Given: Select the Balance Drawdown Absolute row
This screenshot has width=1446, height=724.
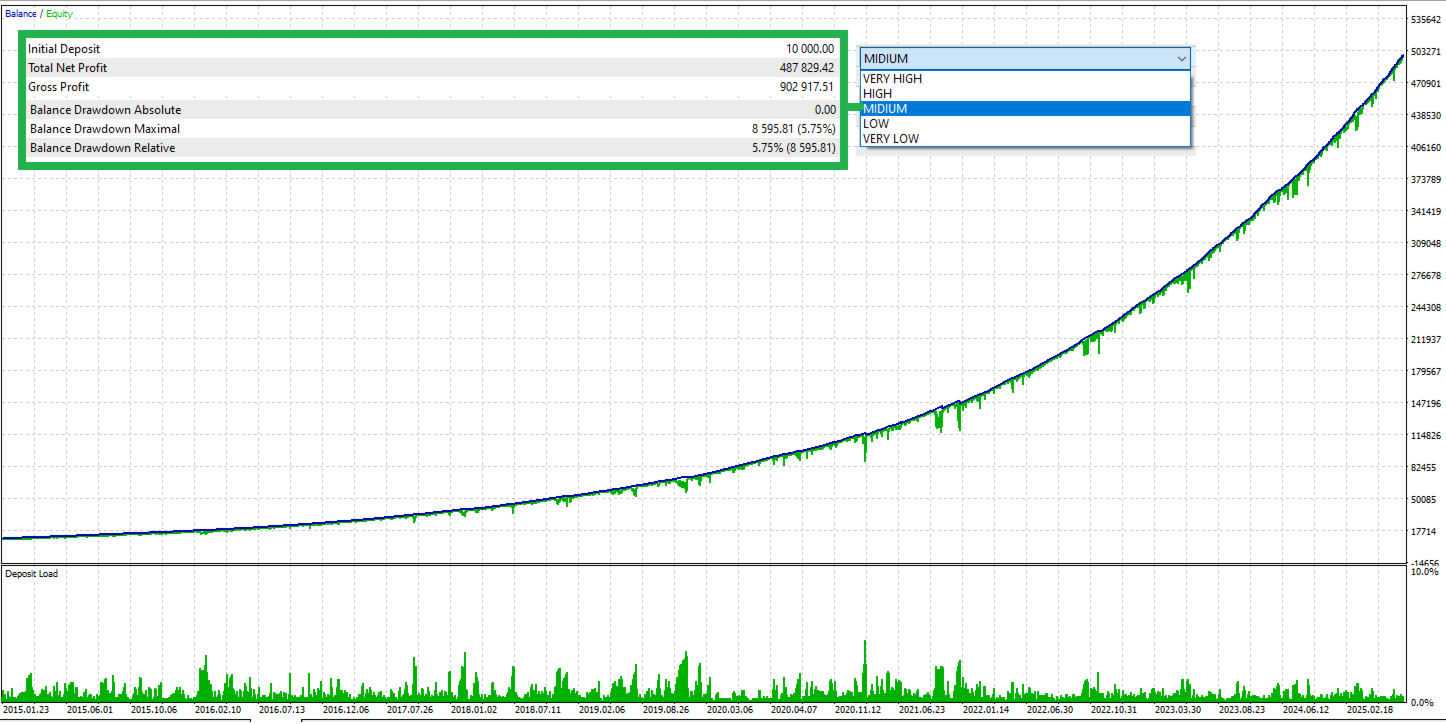Looking at the screenshot, I should click(x=432, y=110).
